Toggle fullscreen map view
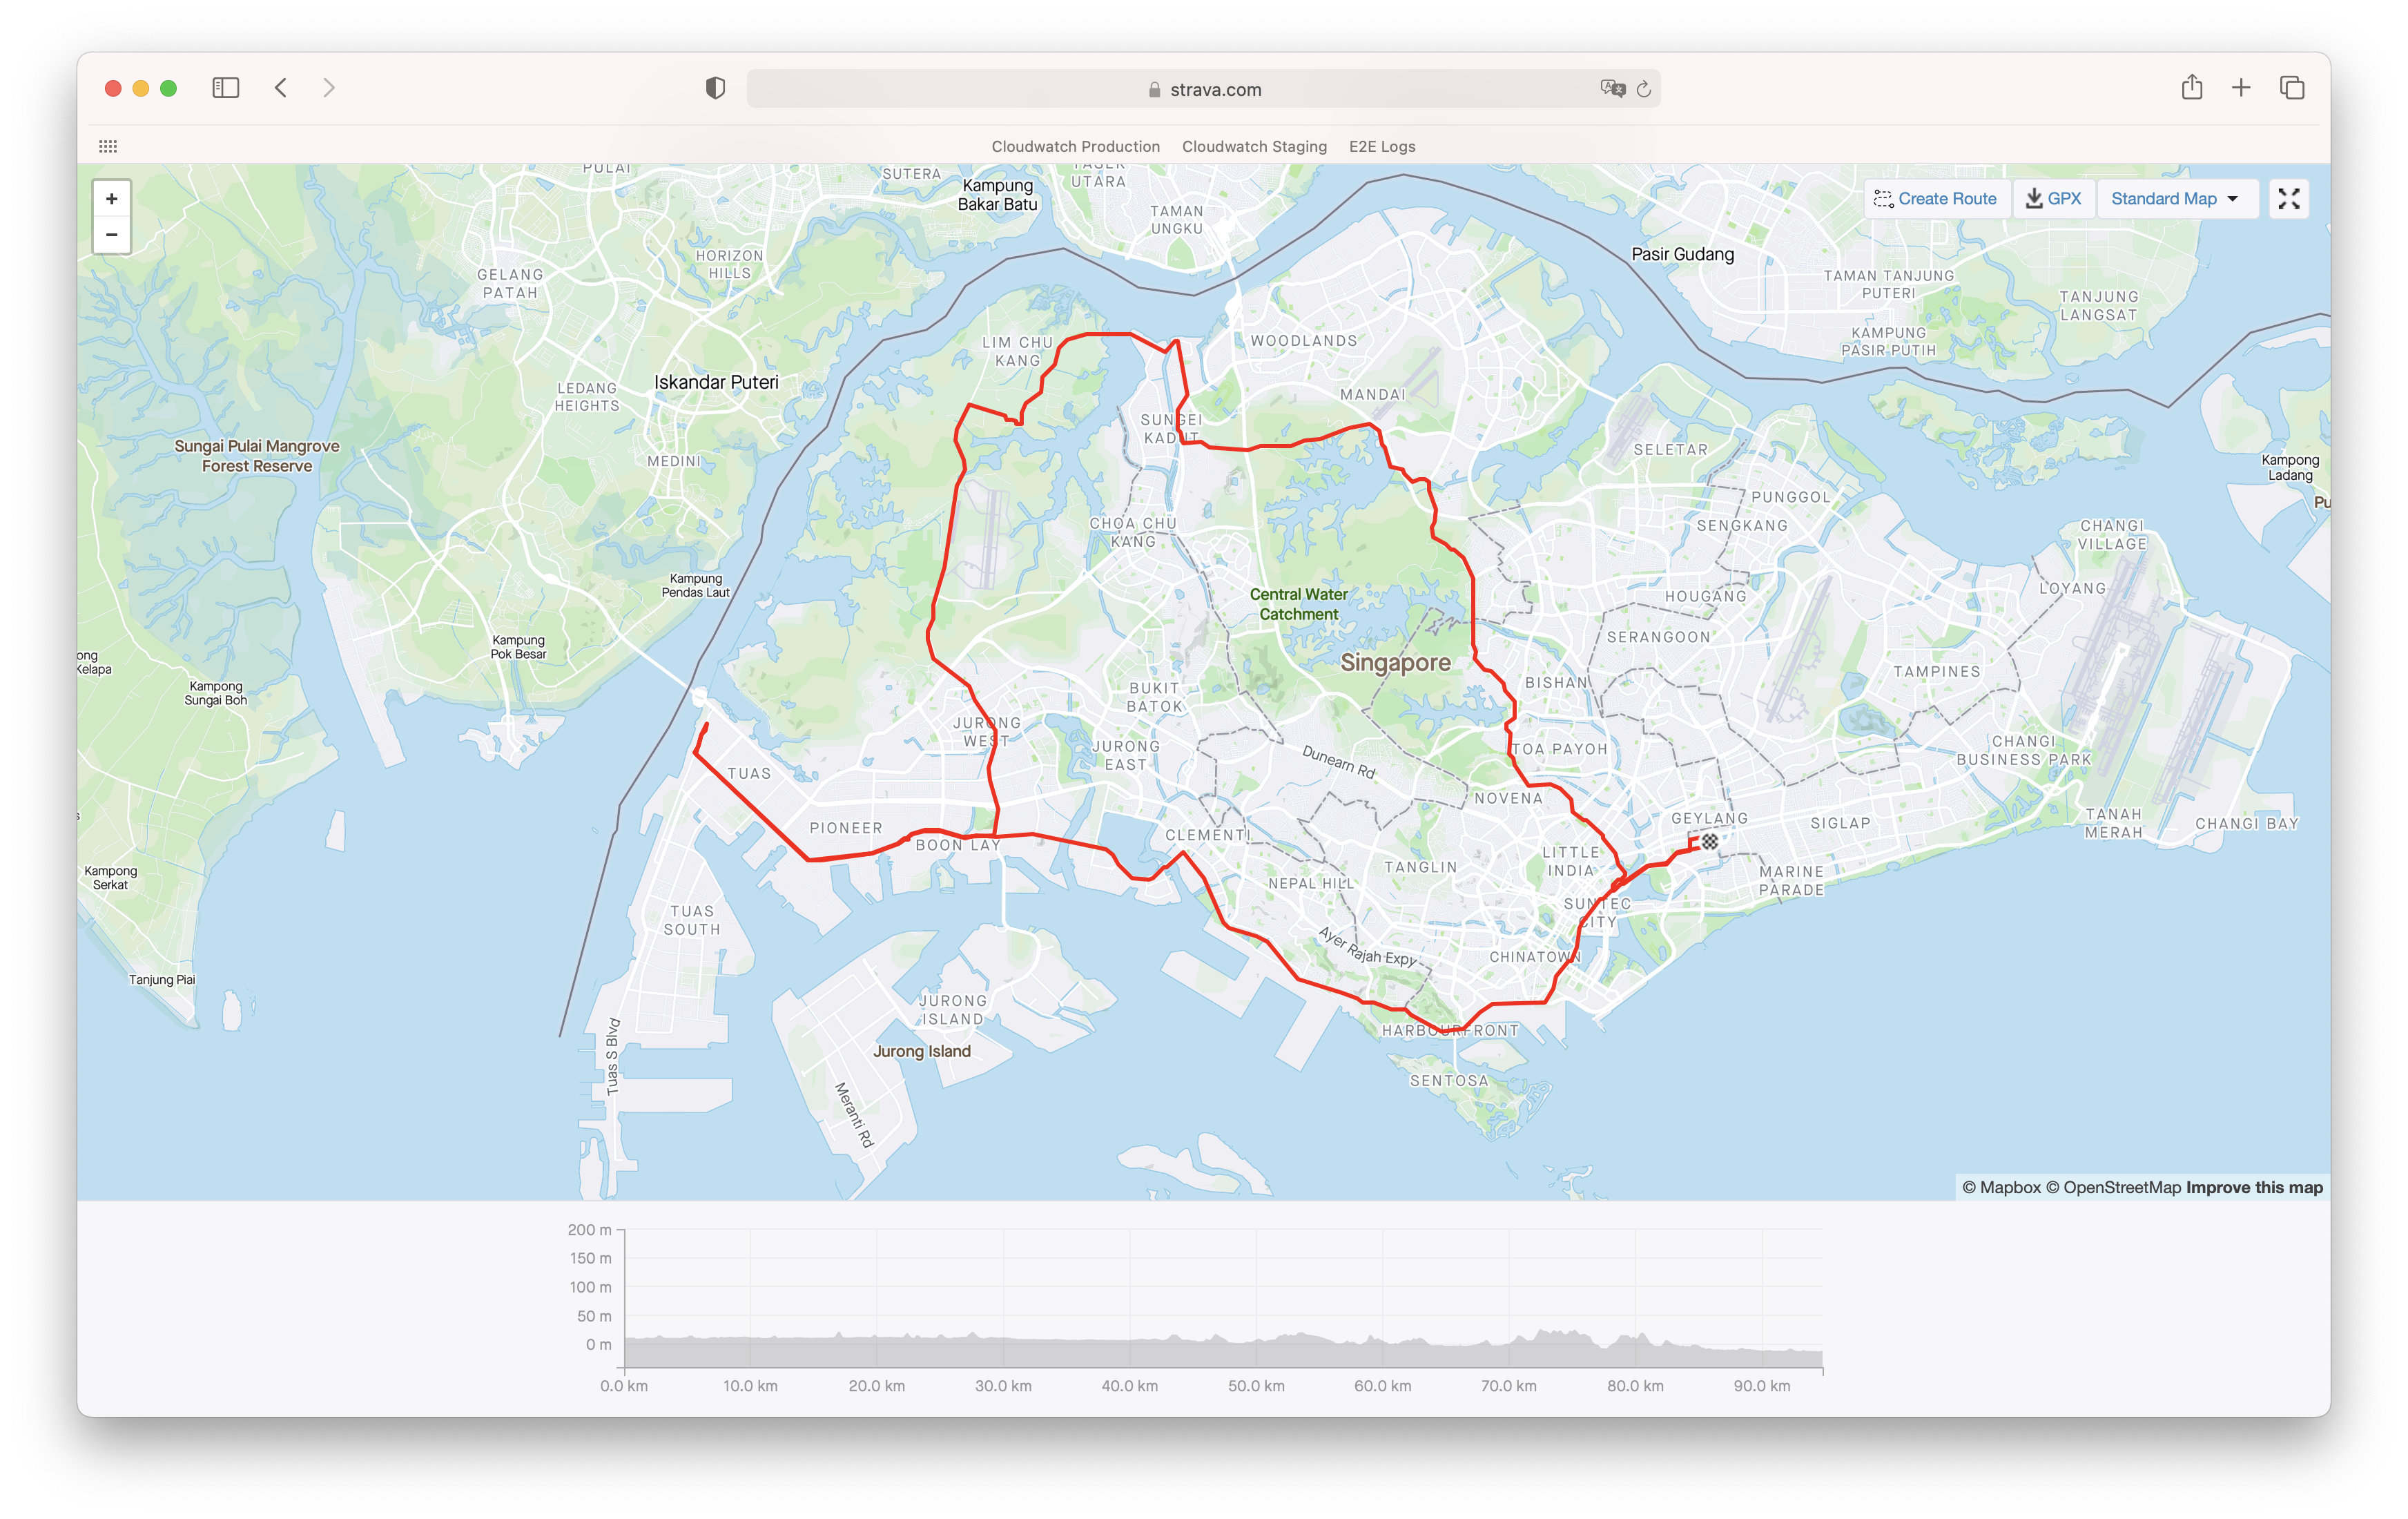2408x1519 pixels. [x=2288, y=199]
